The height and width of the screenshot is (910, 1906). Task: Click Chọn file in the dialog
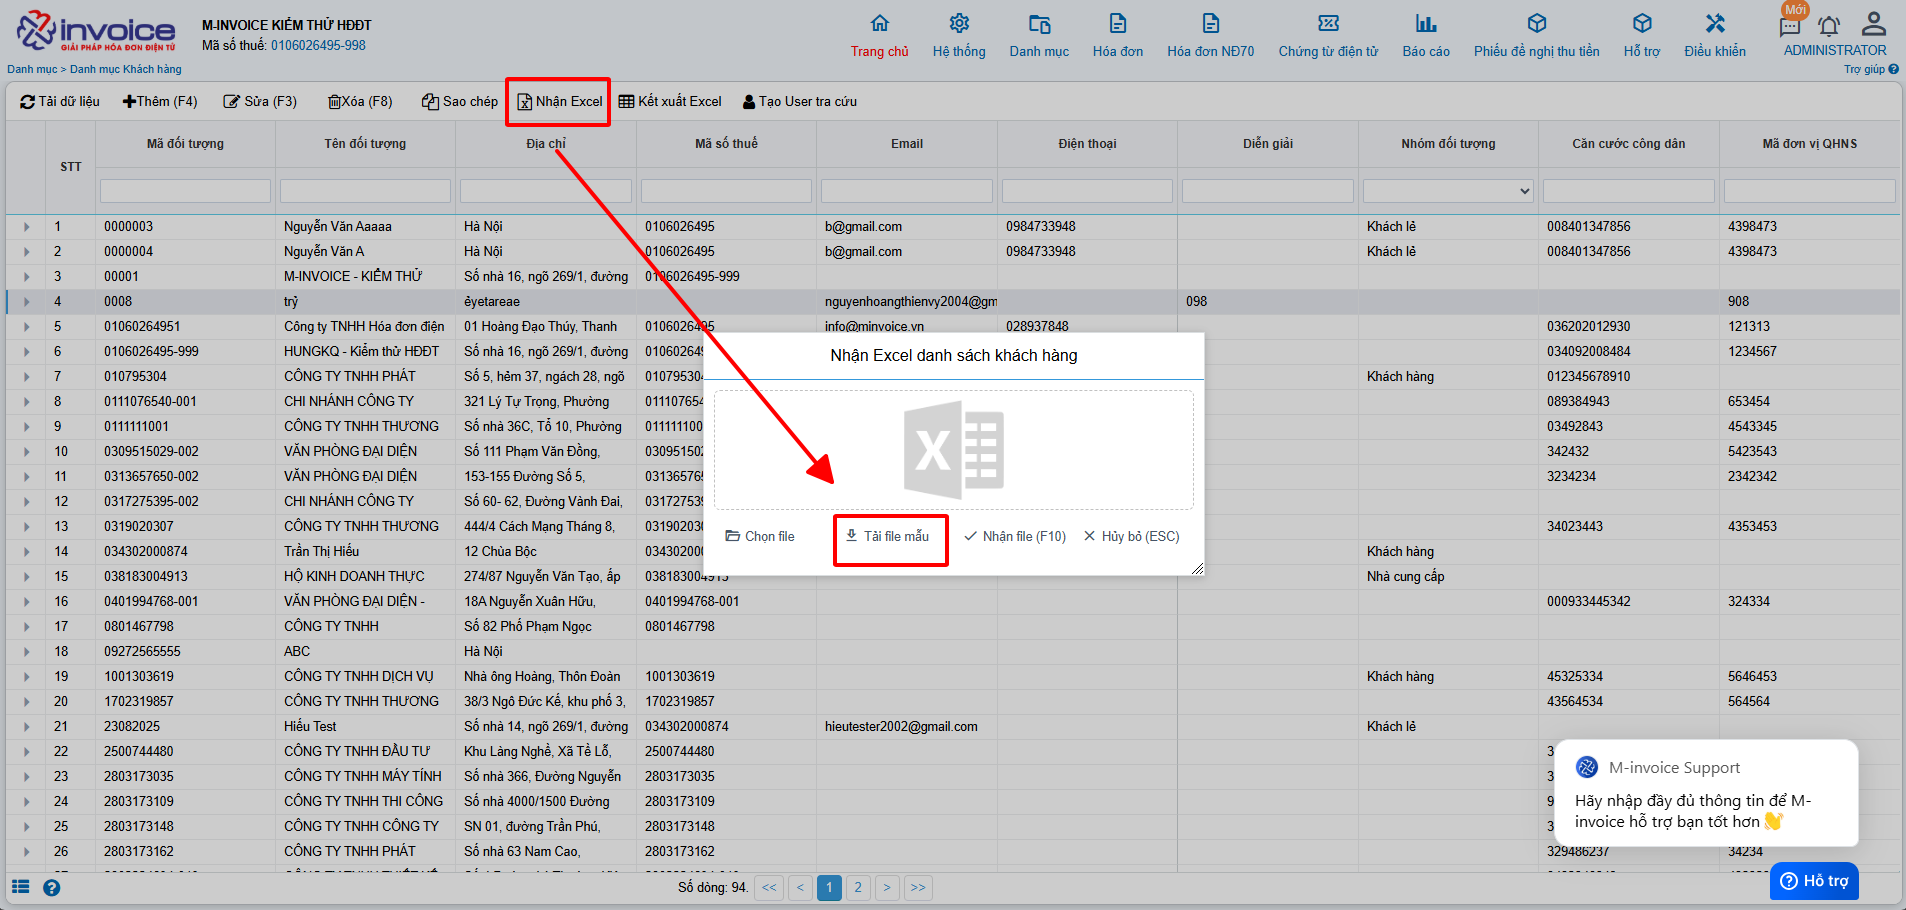(x=760, y=537)
